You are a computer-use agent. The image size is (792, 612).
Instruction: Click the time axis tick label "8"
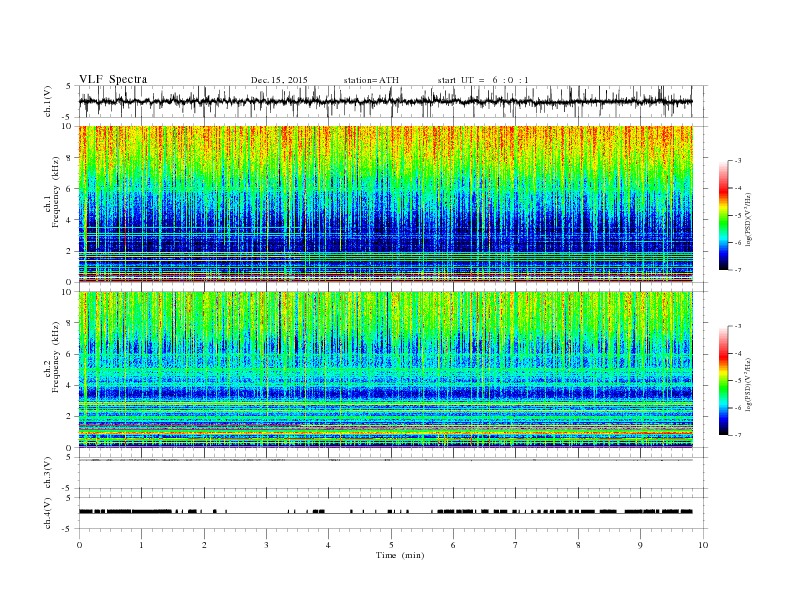(578, 545)
